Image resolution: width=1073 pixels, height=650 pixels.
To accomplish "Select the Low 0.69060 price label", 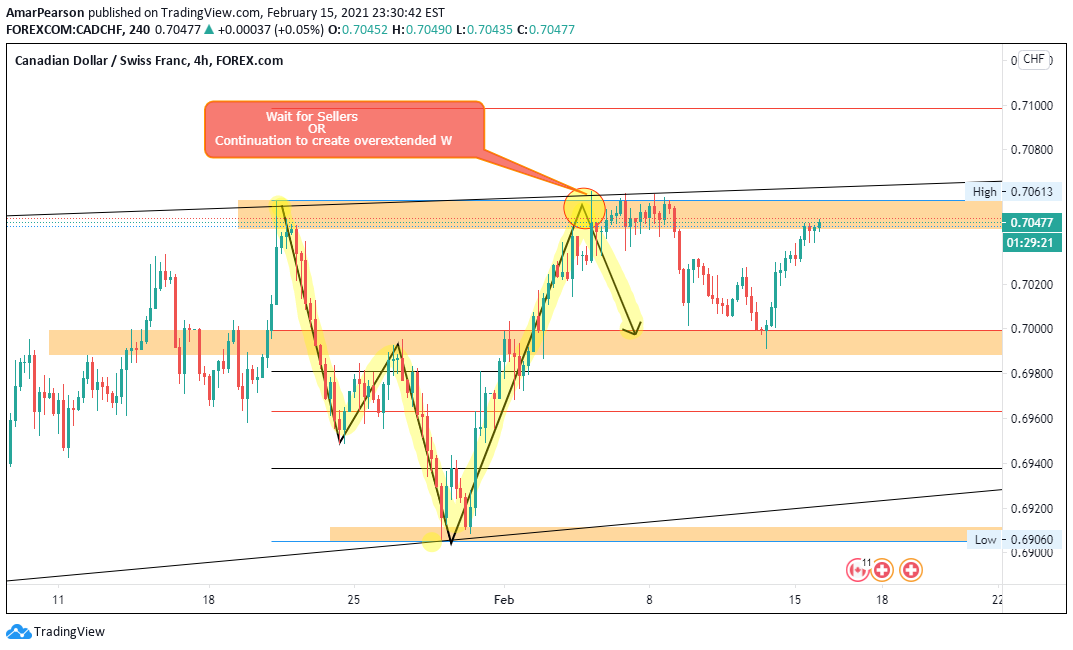I will pyautogui.click(x=1014, y=540).
